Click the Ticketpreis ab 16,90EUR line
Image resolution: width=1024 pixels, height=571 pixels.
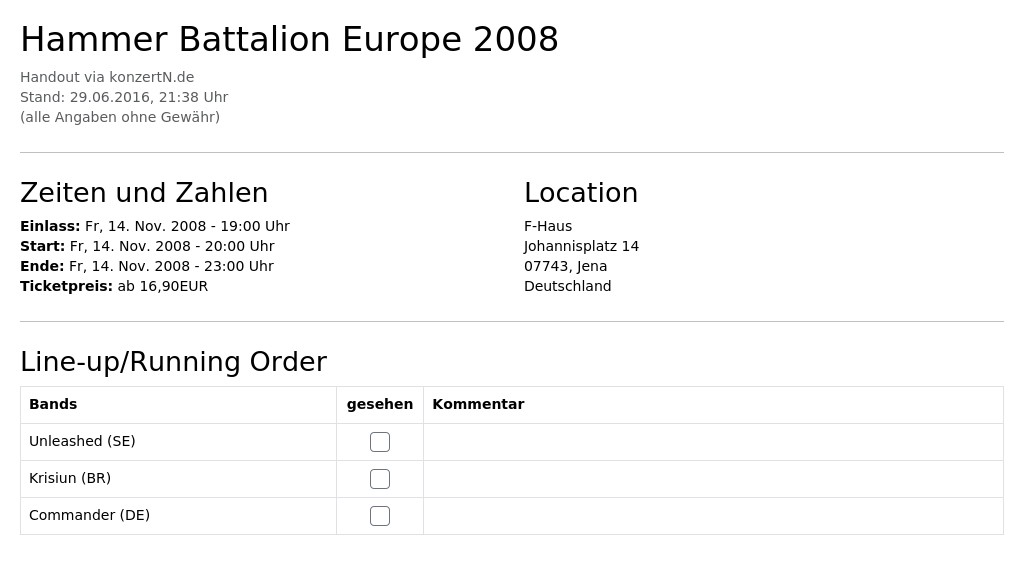point(114,286)
